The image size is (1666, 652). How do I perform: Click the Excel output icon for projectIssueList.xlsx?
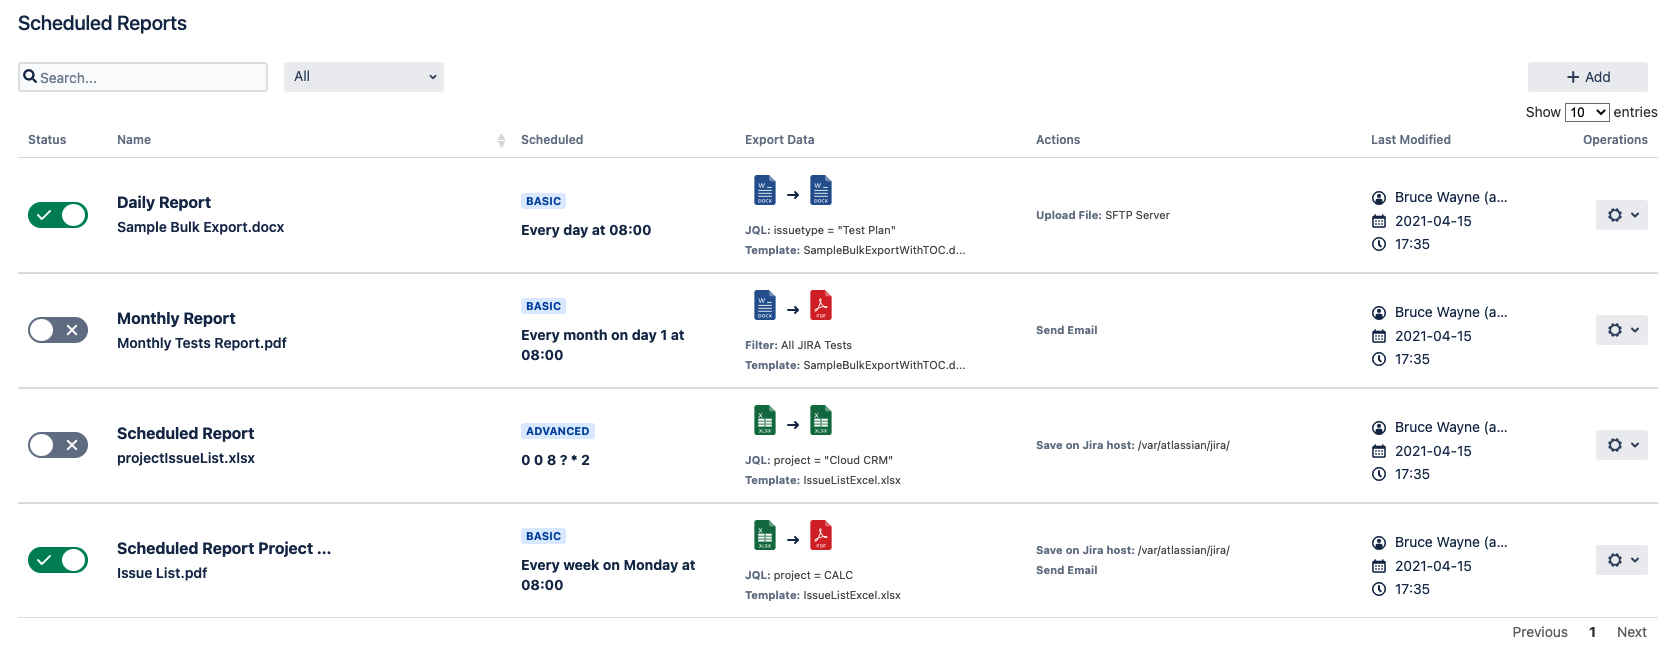[820, 420]
